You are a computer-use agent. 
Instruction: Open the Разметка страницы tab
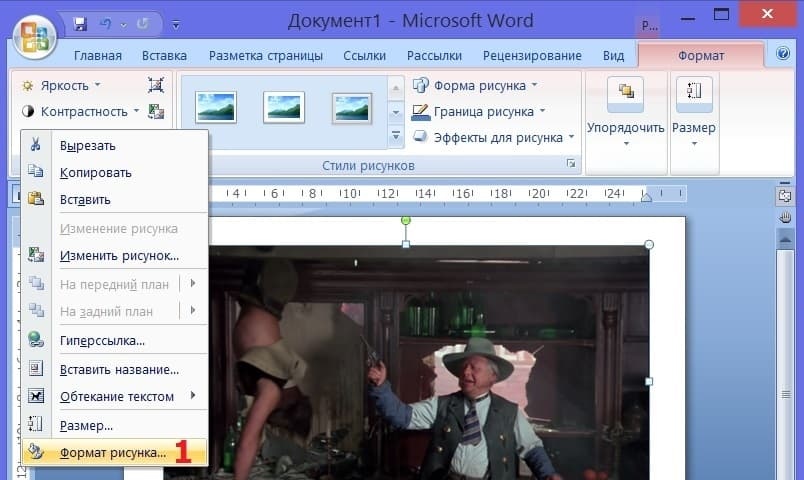pos(266,55)
